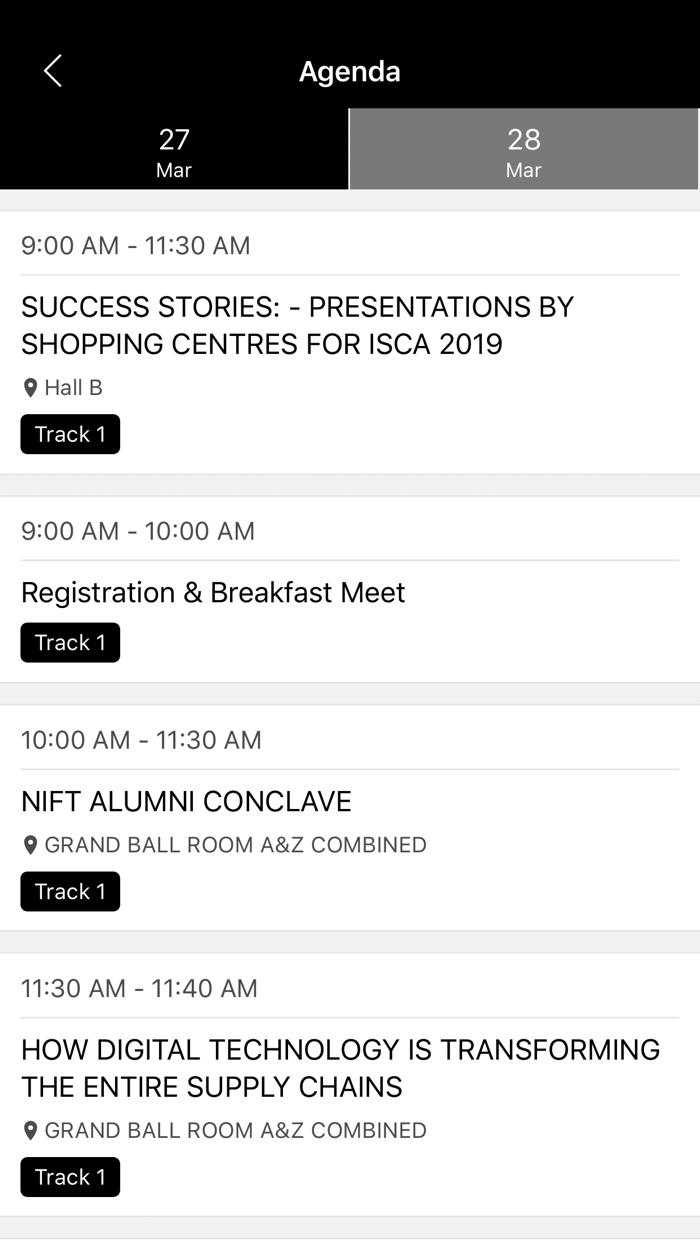Image resolution: width=700 pixels, height=1244 pixels.
Task: Tap Track 1 tag under Registration & Breakfast
Action: (x=70, y=643)
